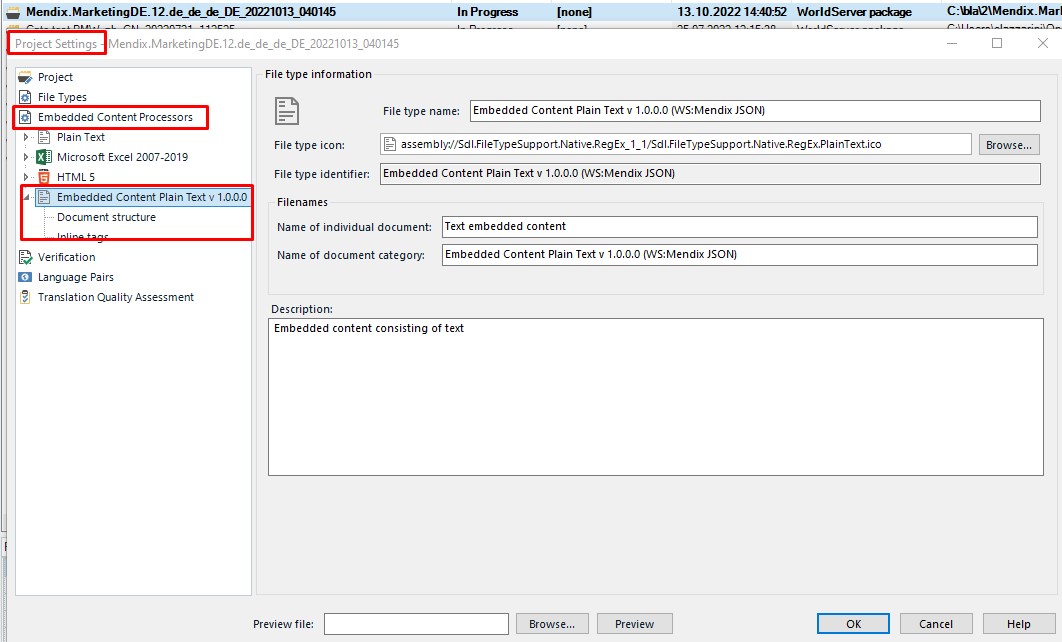
Task: Expand the HTML 5 tree node
Action: click(x=26, y=177)
